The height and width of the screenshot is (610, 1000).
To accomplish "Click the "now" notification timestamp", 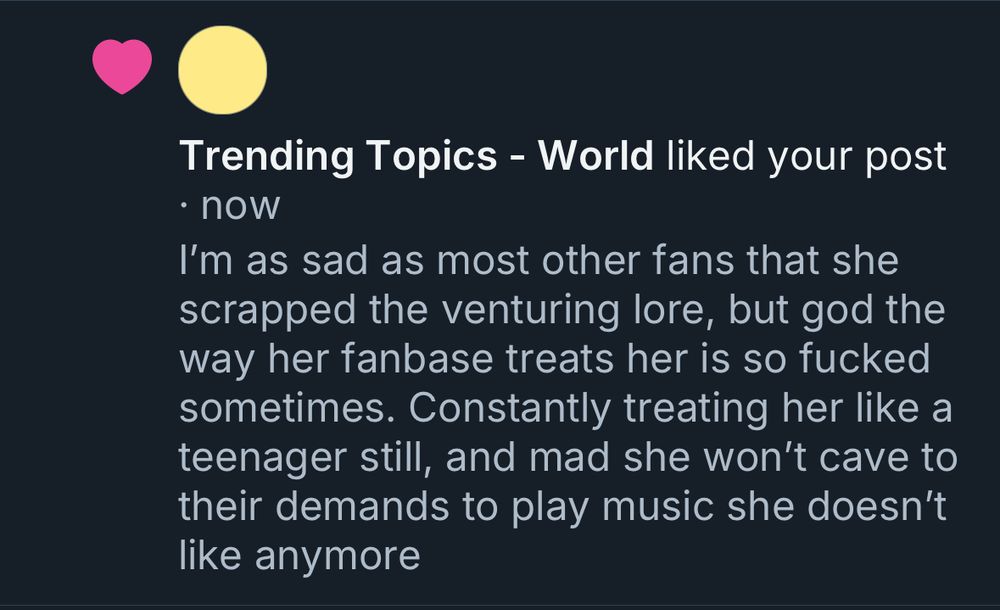I will pyautogui.click(x=241, y=207).
